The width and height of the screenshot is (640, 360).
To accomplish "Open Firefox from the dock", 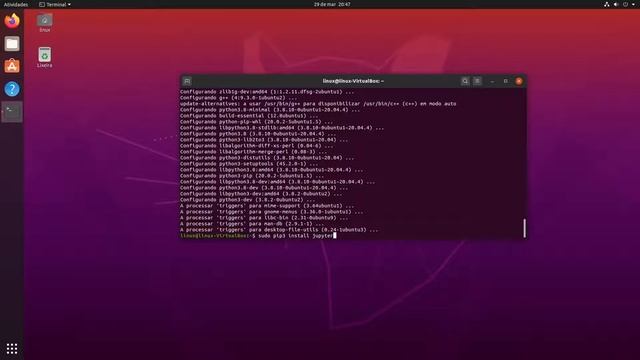I will tap(12, 20).
